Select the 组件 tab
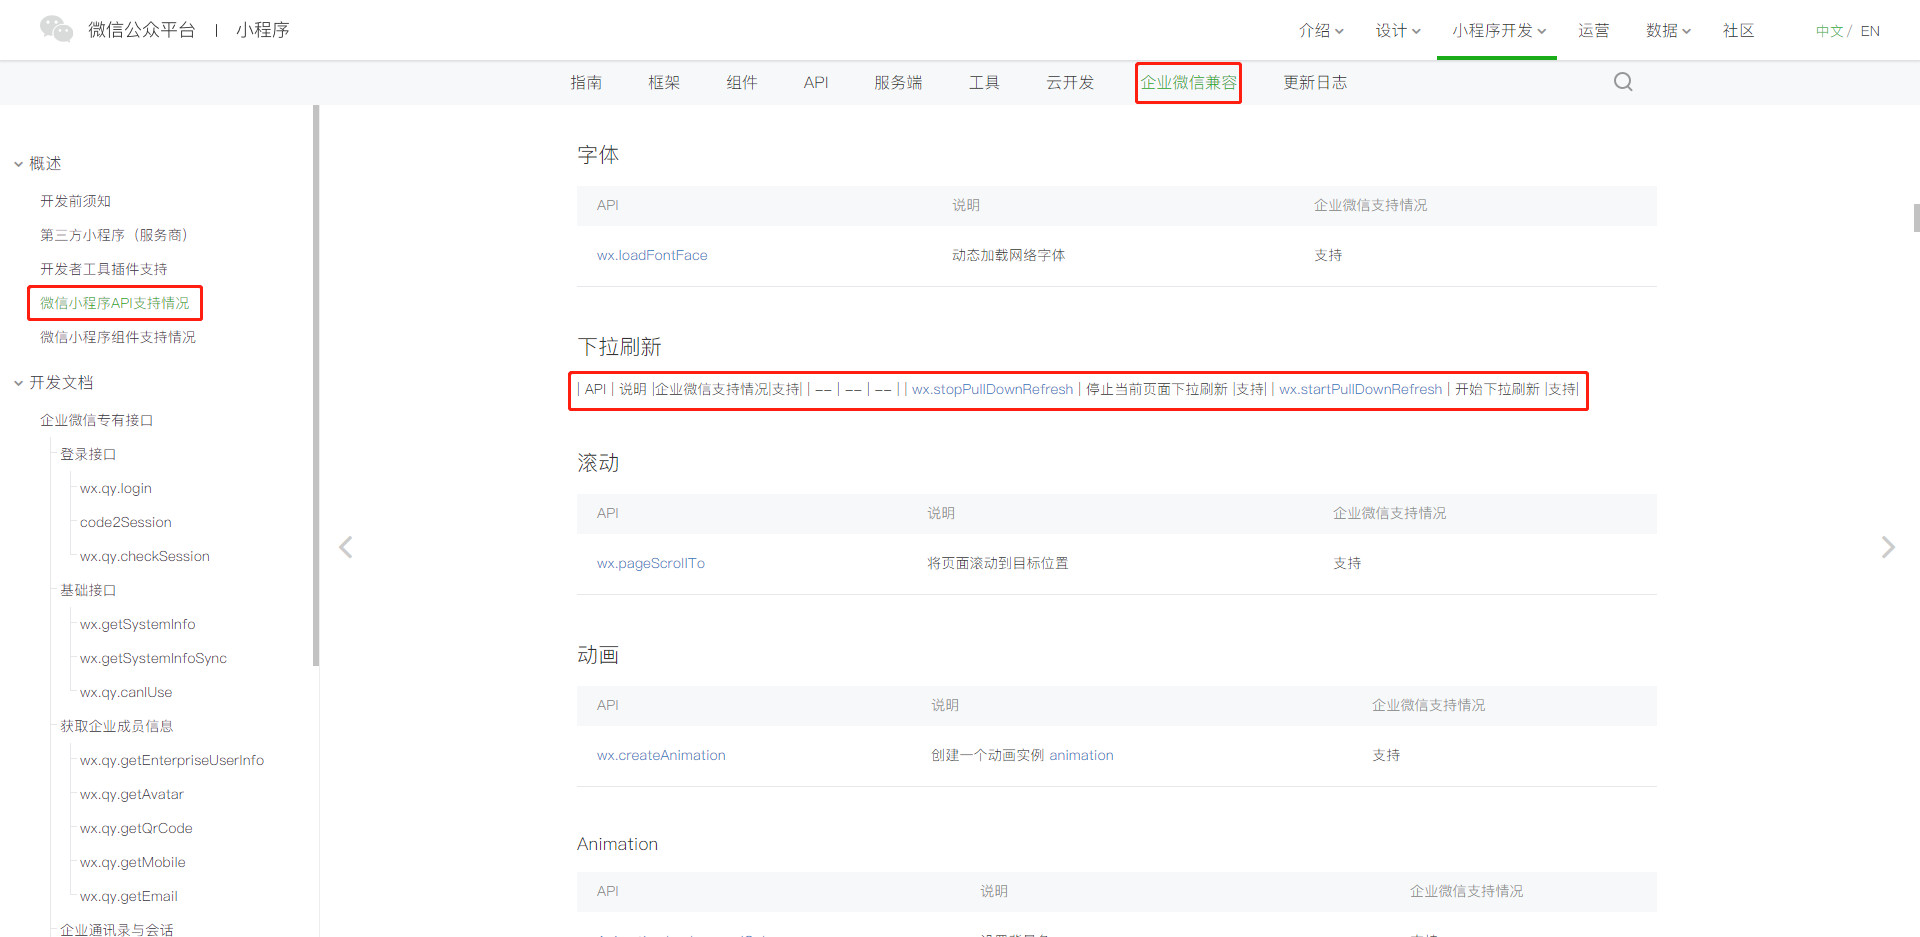This screenshot has height=937, width=1920. 742,82
